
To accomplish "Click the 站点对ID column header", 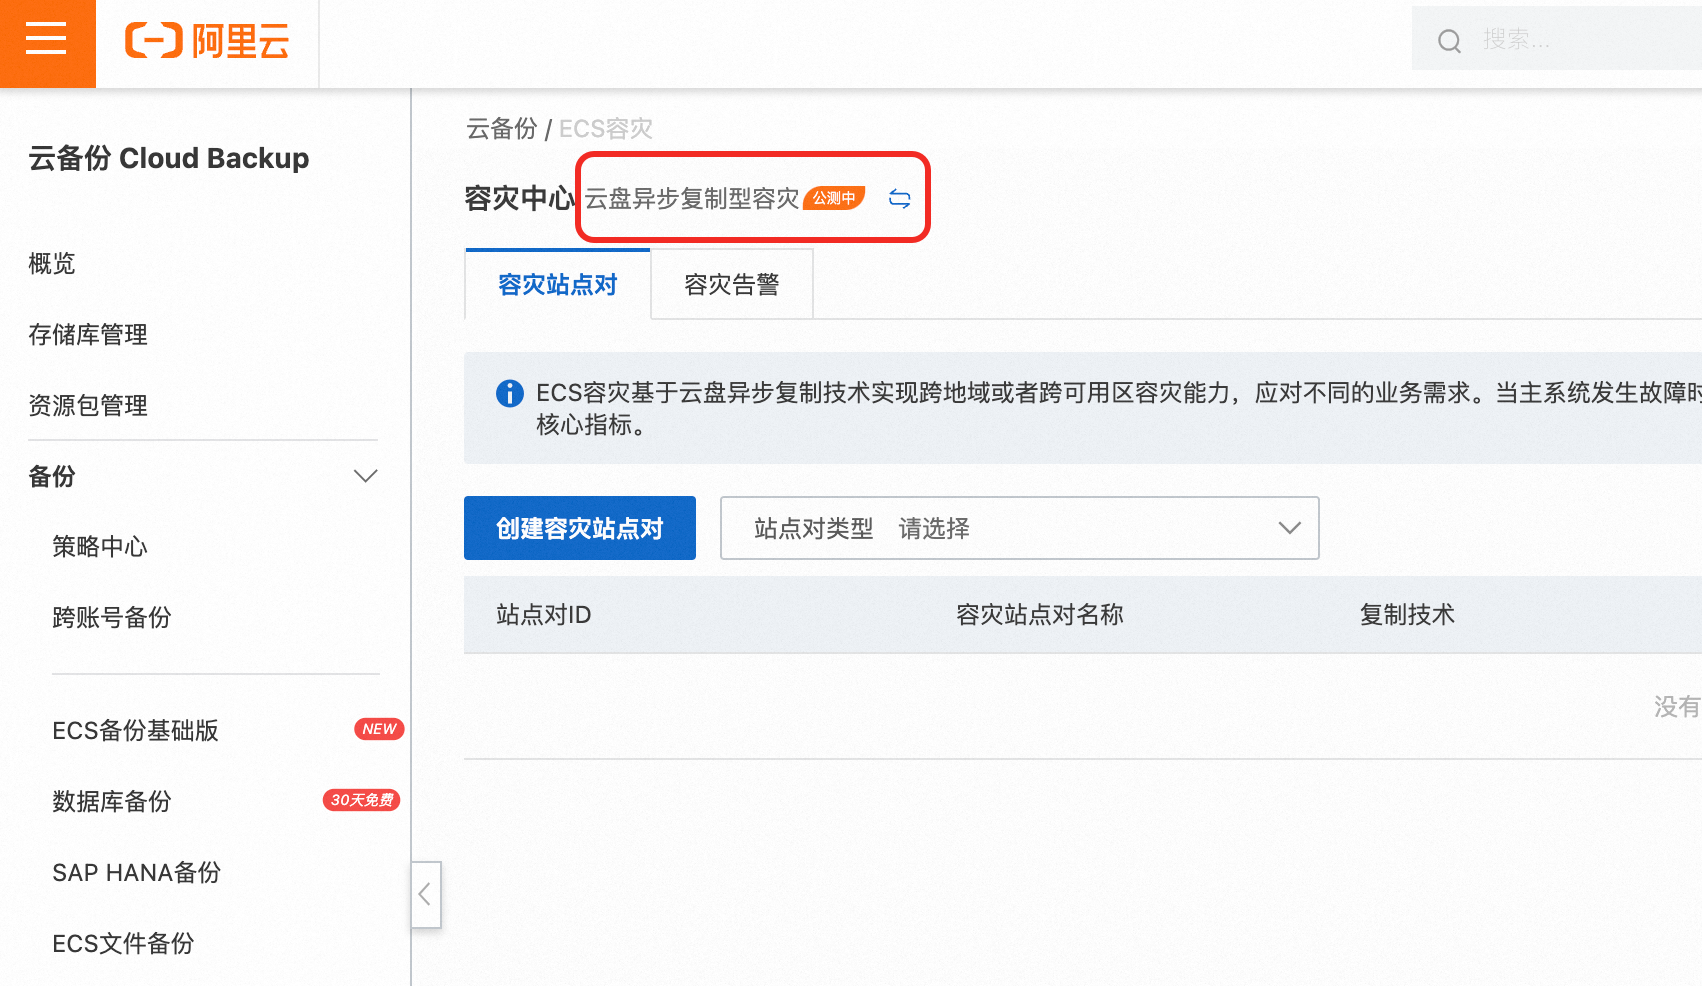I will [x=544, y=615].
